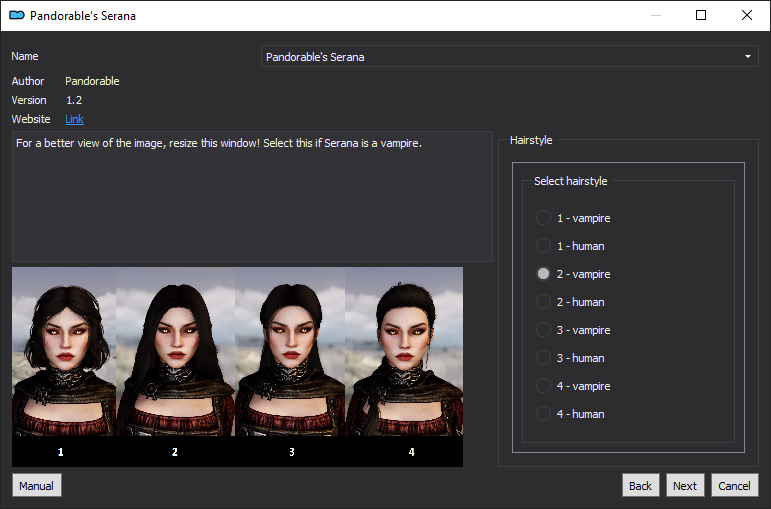Go Back to the previous step
771x509 pixels.
[x=640, y=486]
